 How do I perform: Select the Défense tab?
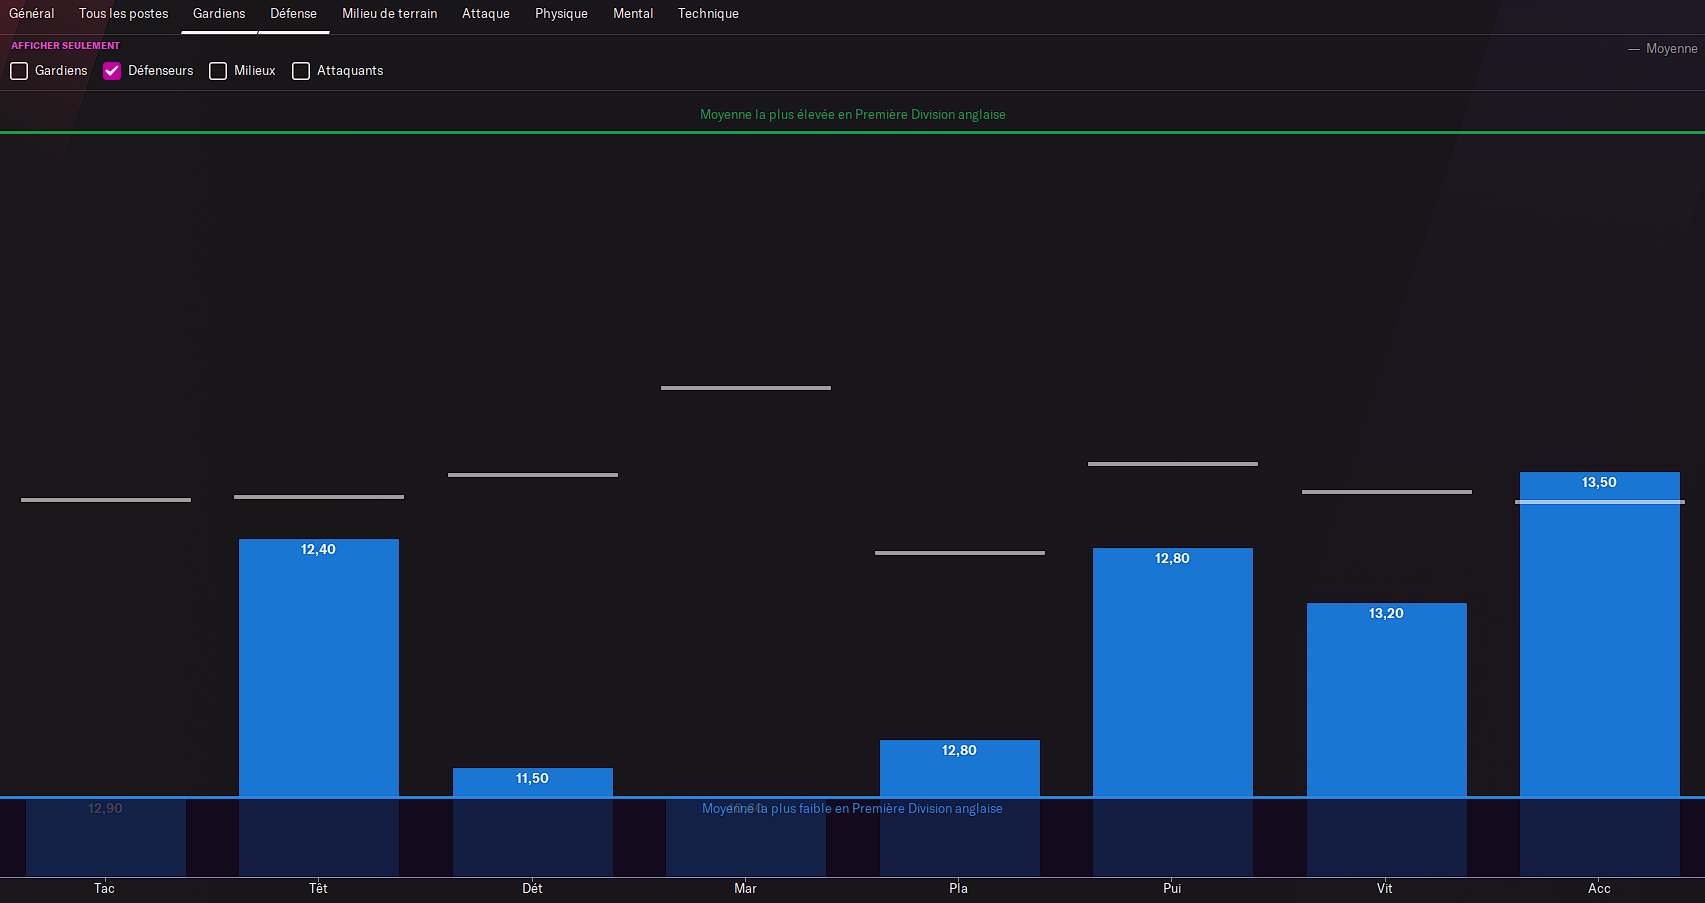pos(293,14)
